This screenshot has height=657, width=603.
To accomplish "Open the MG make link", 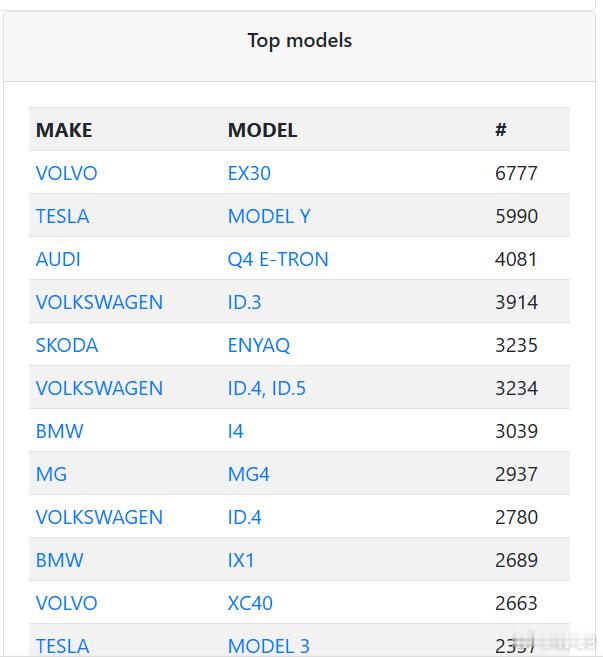I will click(x=51, y=474).
